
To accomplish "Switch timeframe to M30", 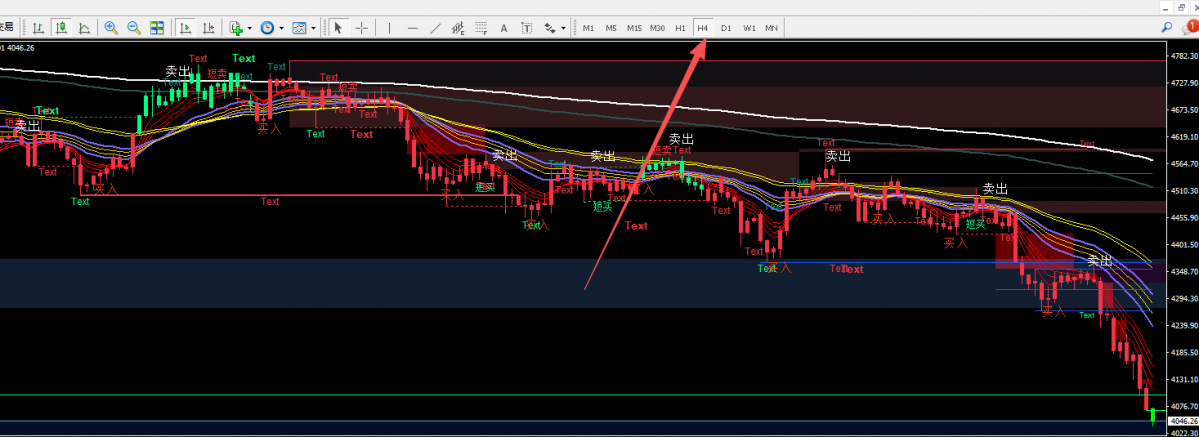I will pos(657,28).
